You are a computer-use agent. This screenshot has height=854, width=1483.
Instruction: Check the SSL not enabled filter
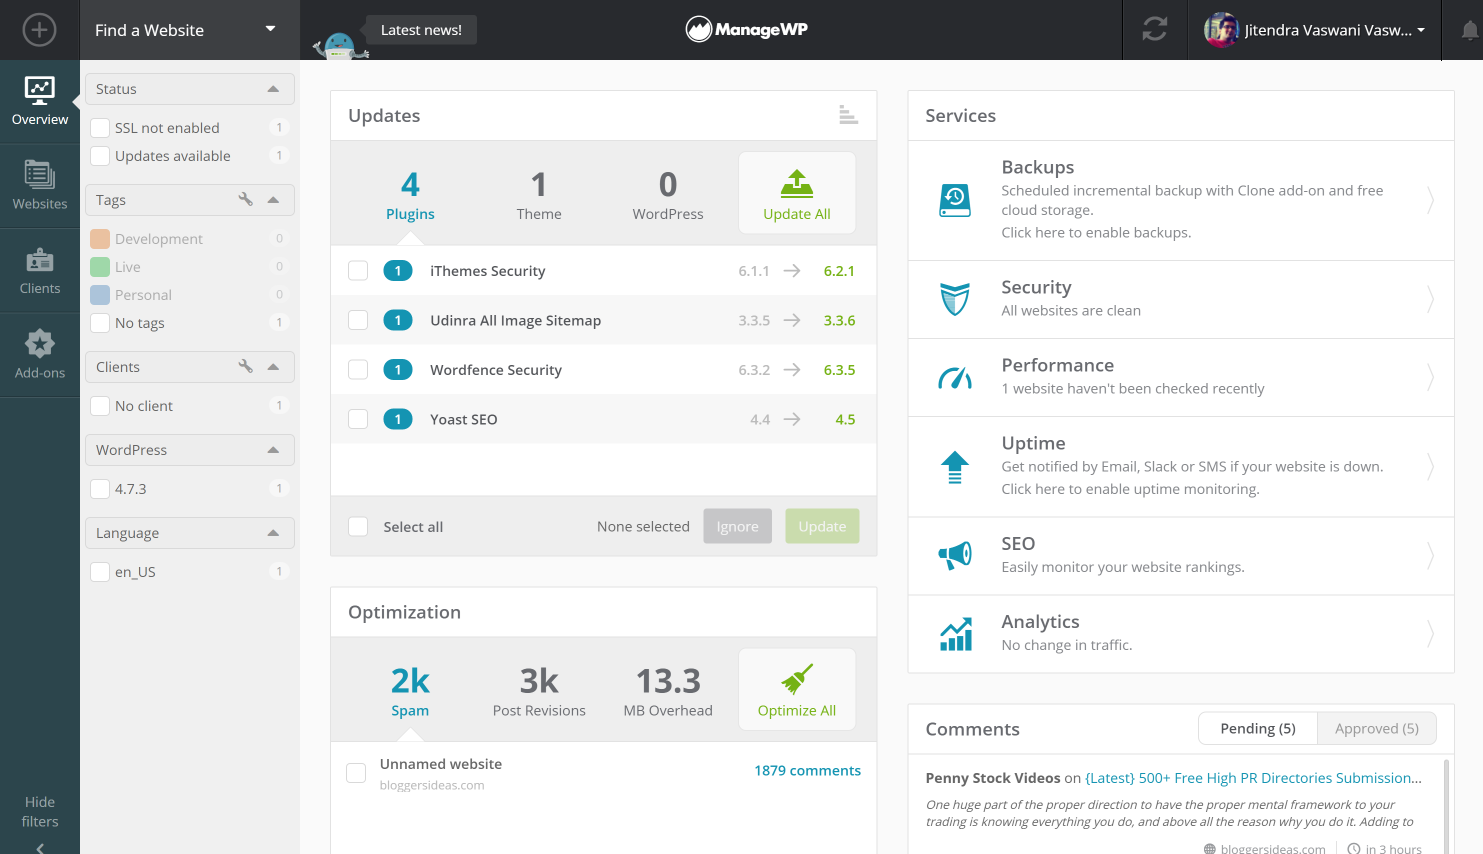click(x=99, y=127)
